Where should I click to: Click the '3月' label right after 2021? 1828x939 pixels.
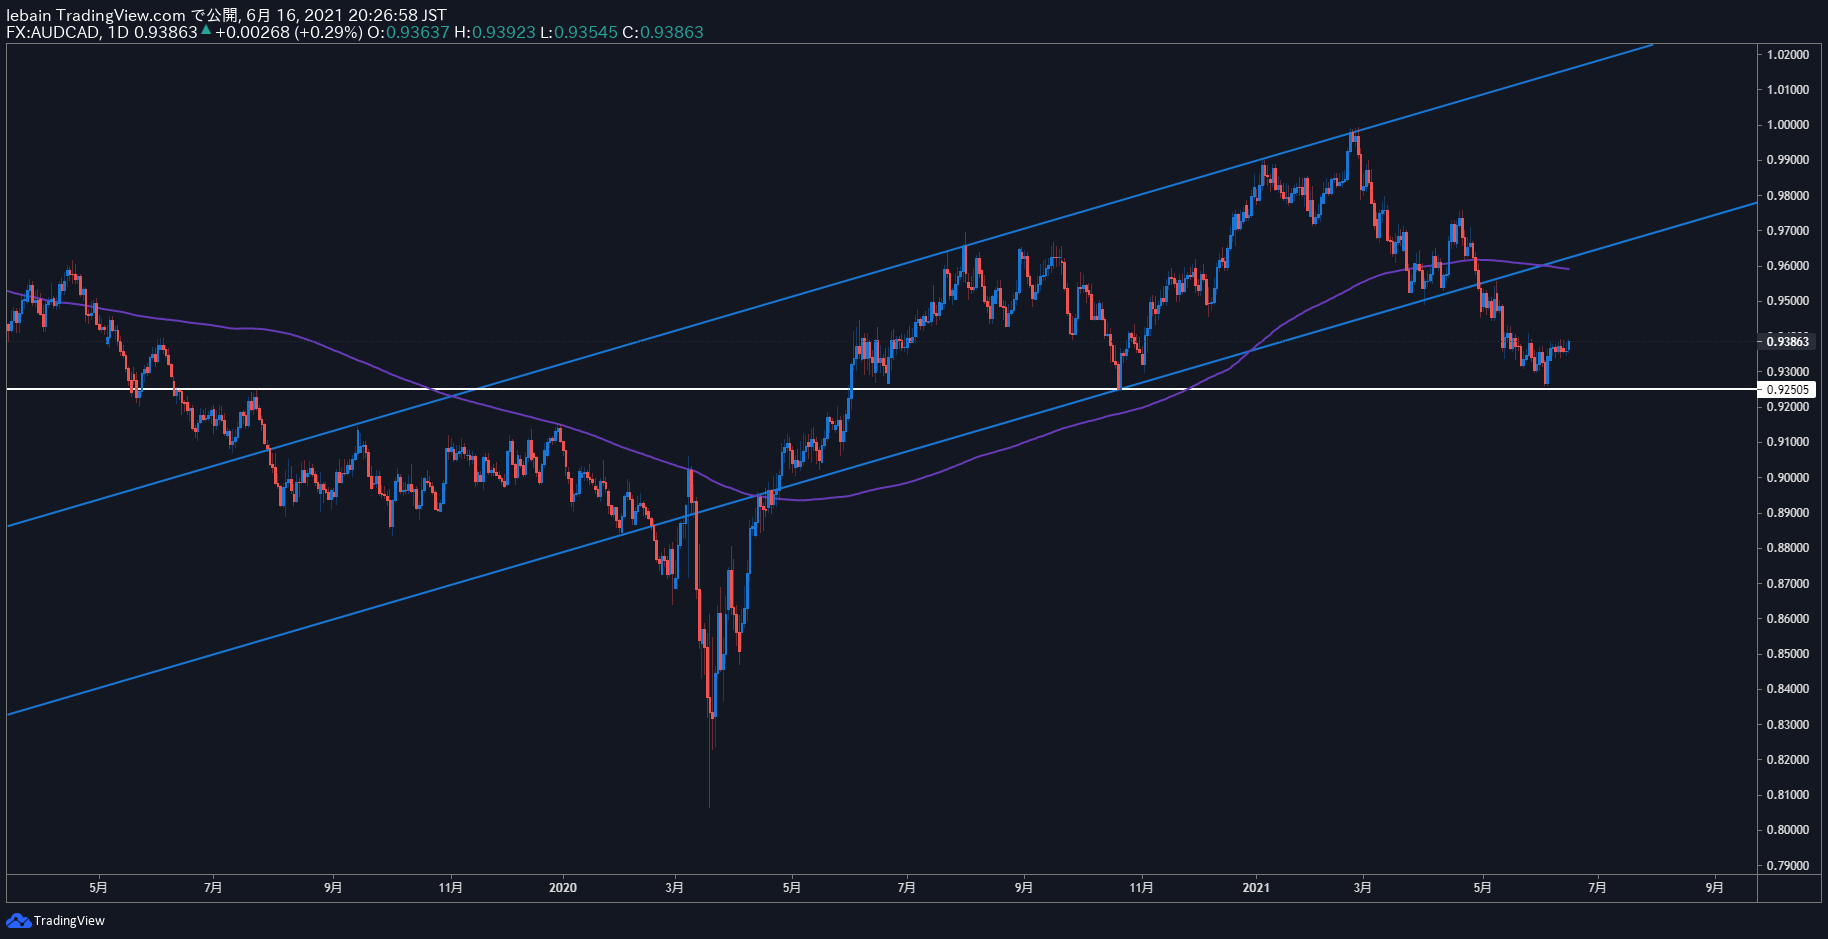(x=1362, y=888)
